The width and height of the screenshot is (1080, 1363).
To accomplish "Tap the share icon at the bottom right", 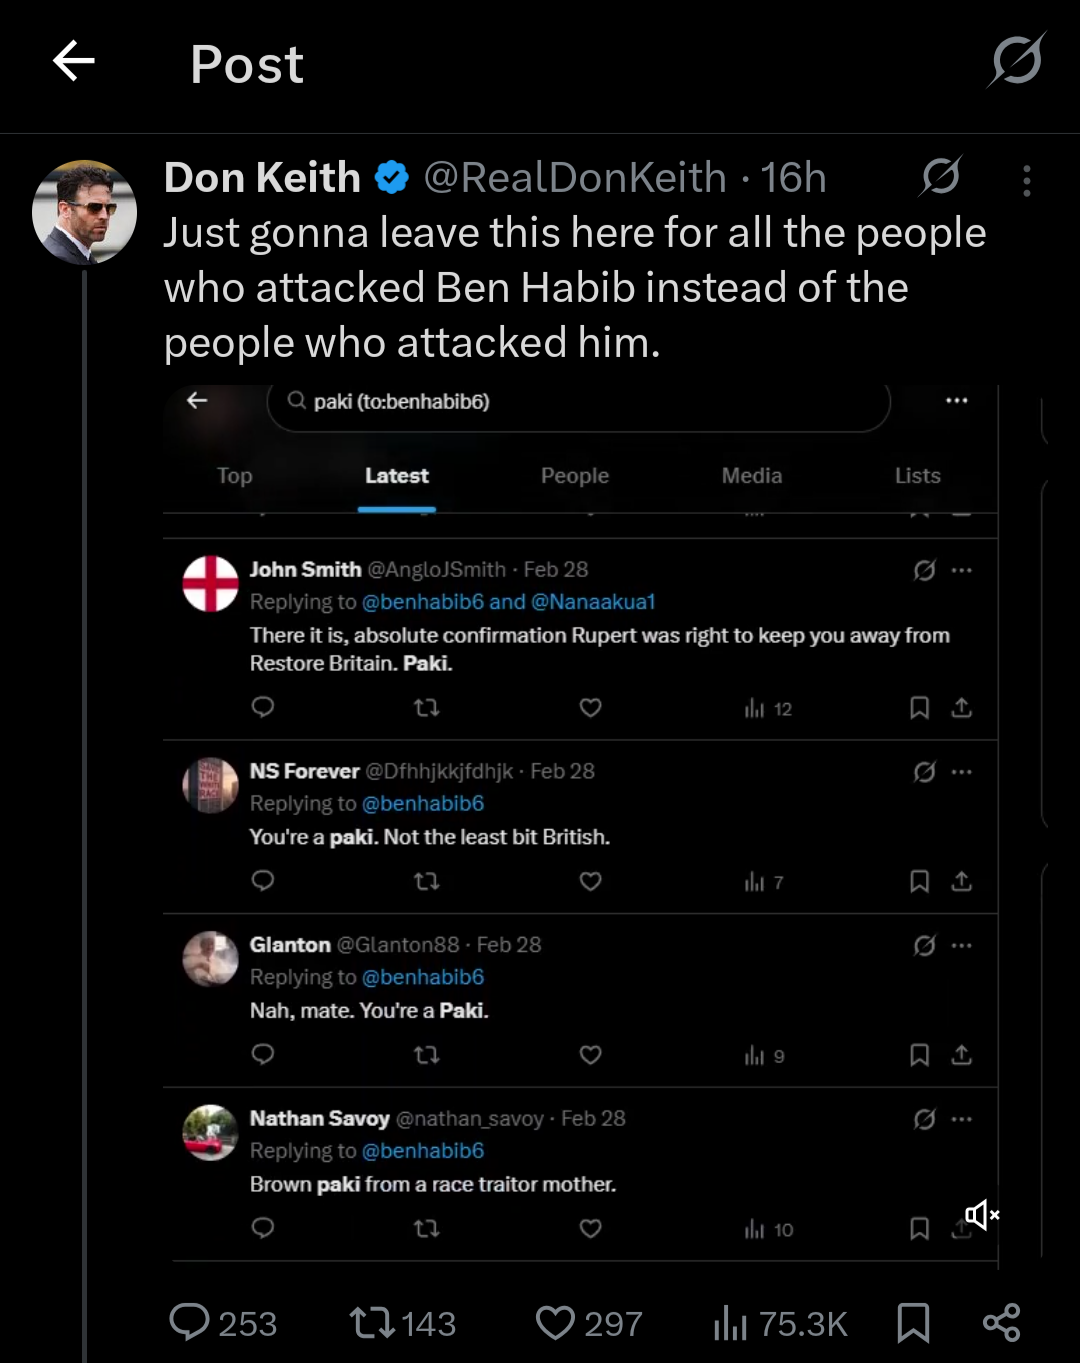I will point(1001,1322).
